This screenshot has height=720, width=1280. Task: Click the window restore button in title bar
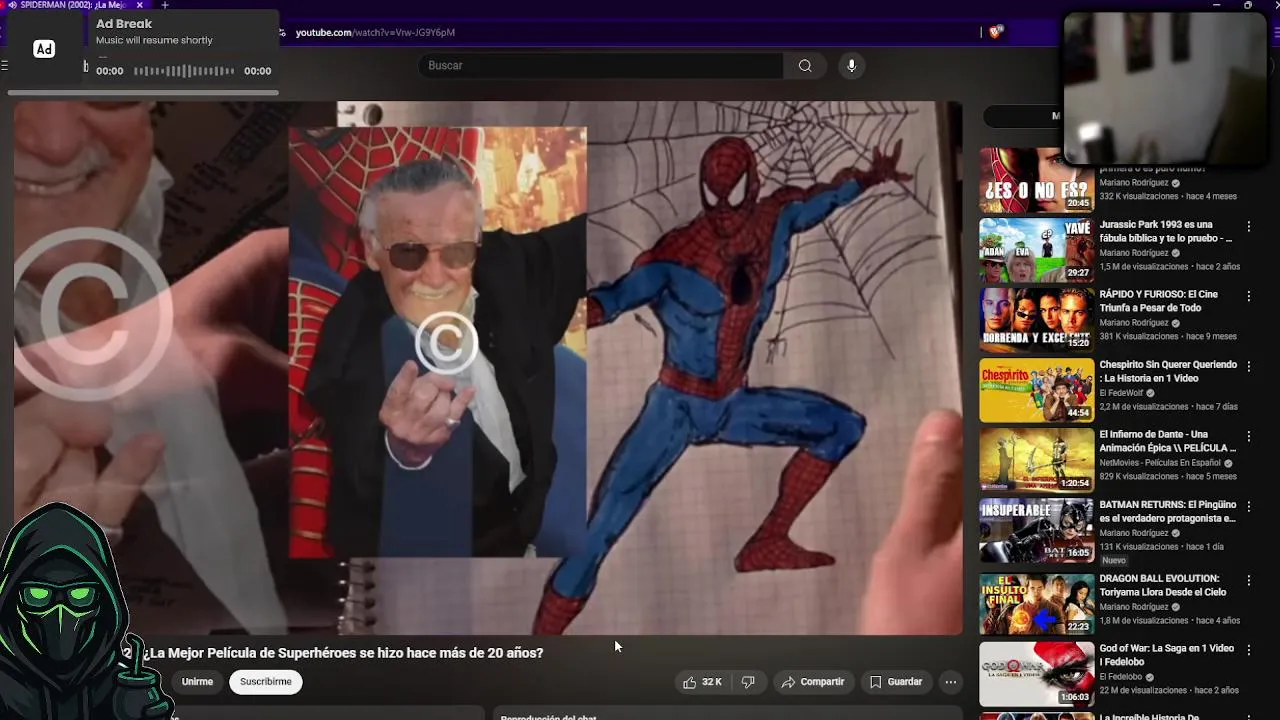(x=1247, y=5)
